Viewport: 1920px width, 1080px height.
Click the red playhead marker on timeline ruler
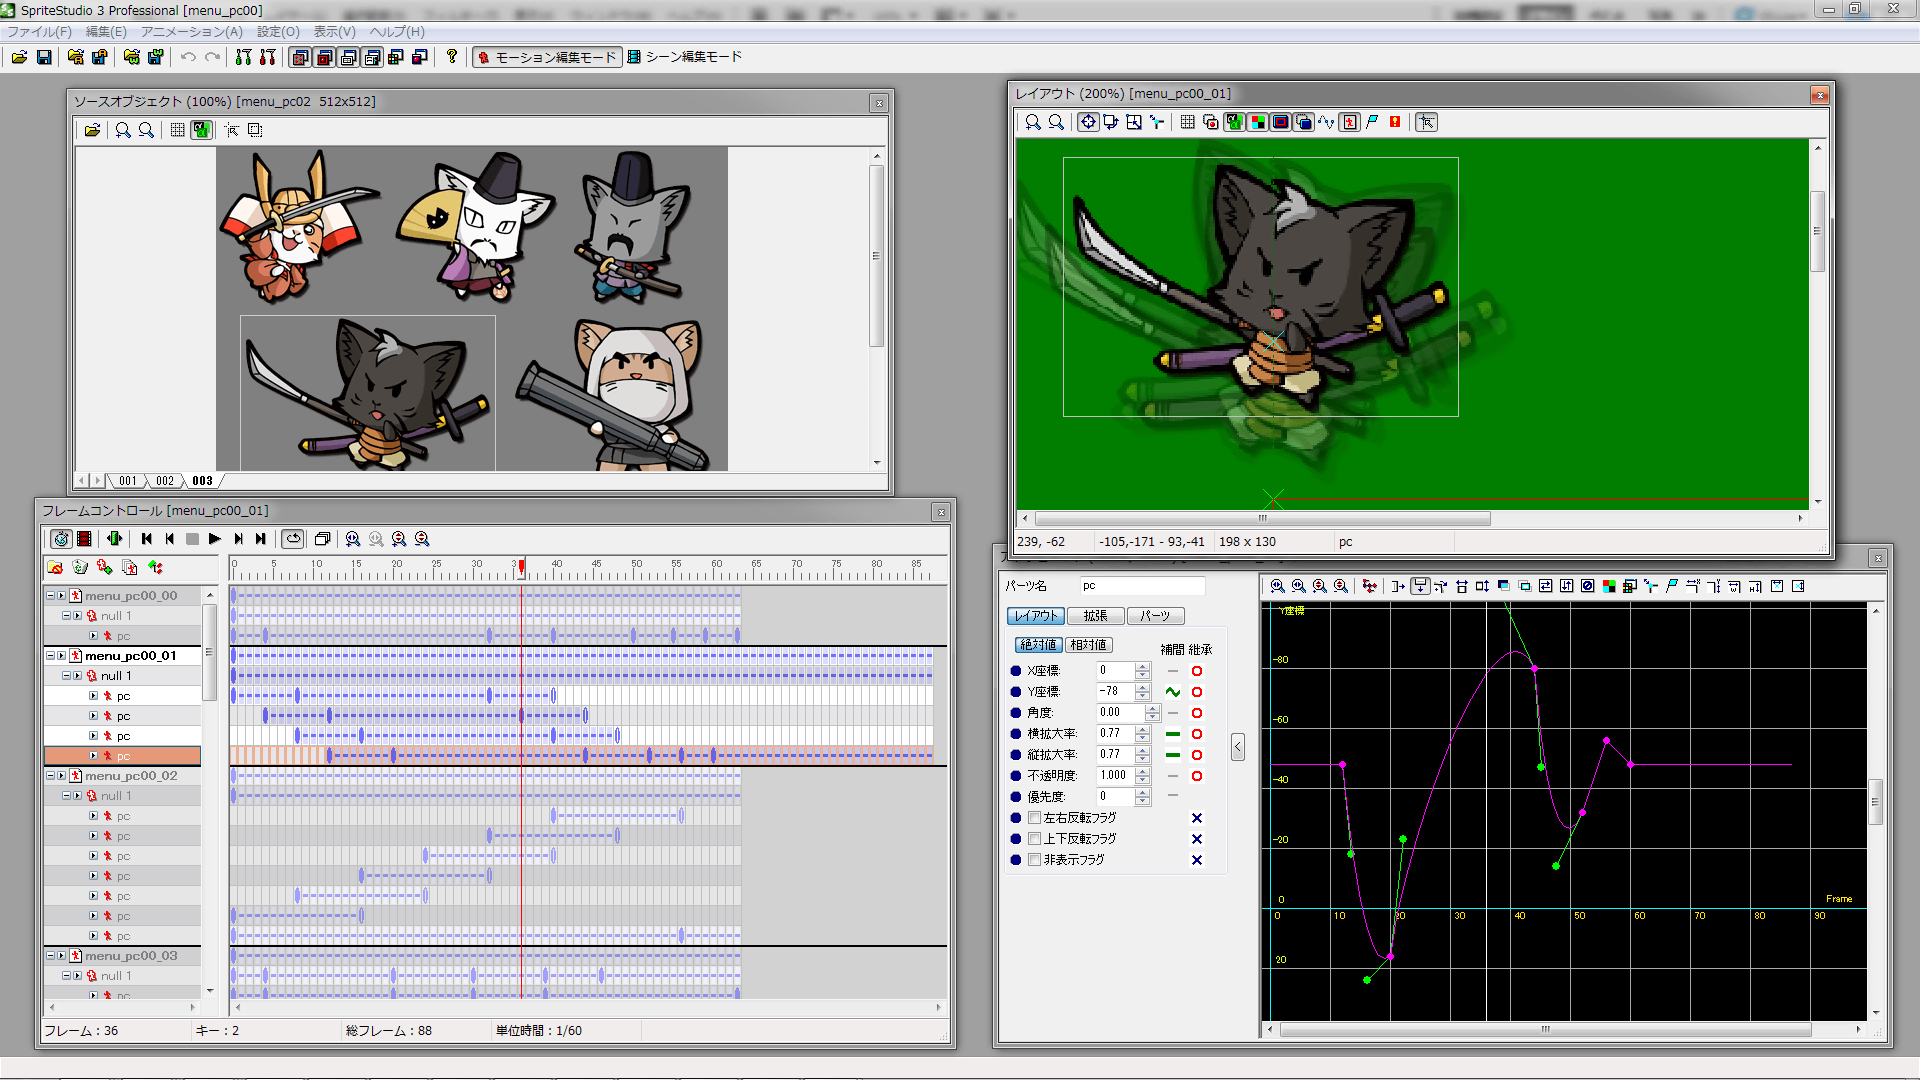[x=521, y=567]
